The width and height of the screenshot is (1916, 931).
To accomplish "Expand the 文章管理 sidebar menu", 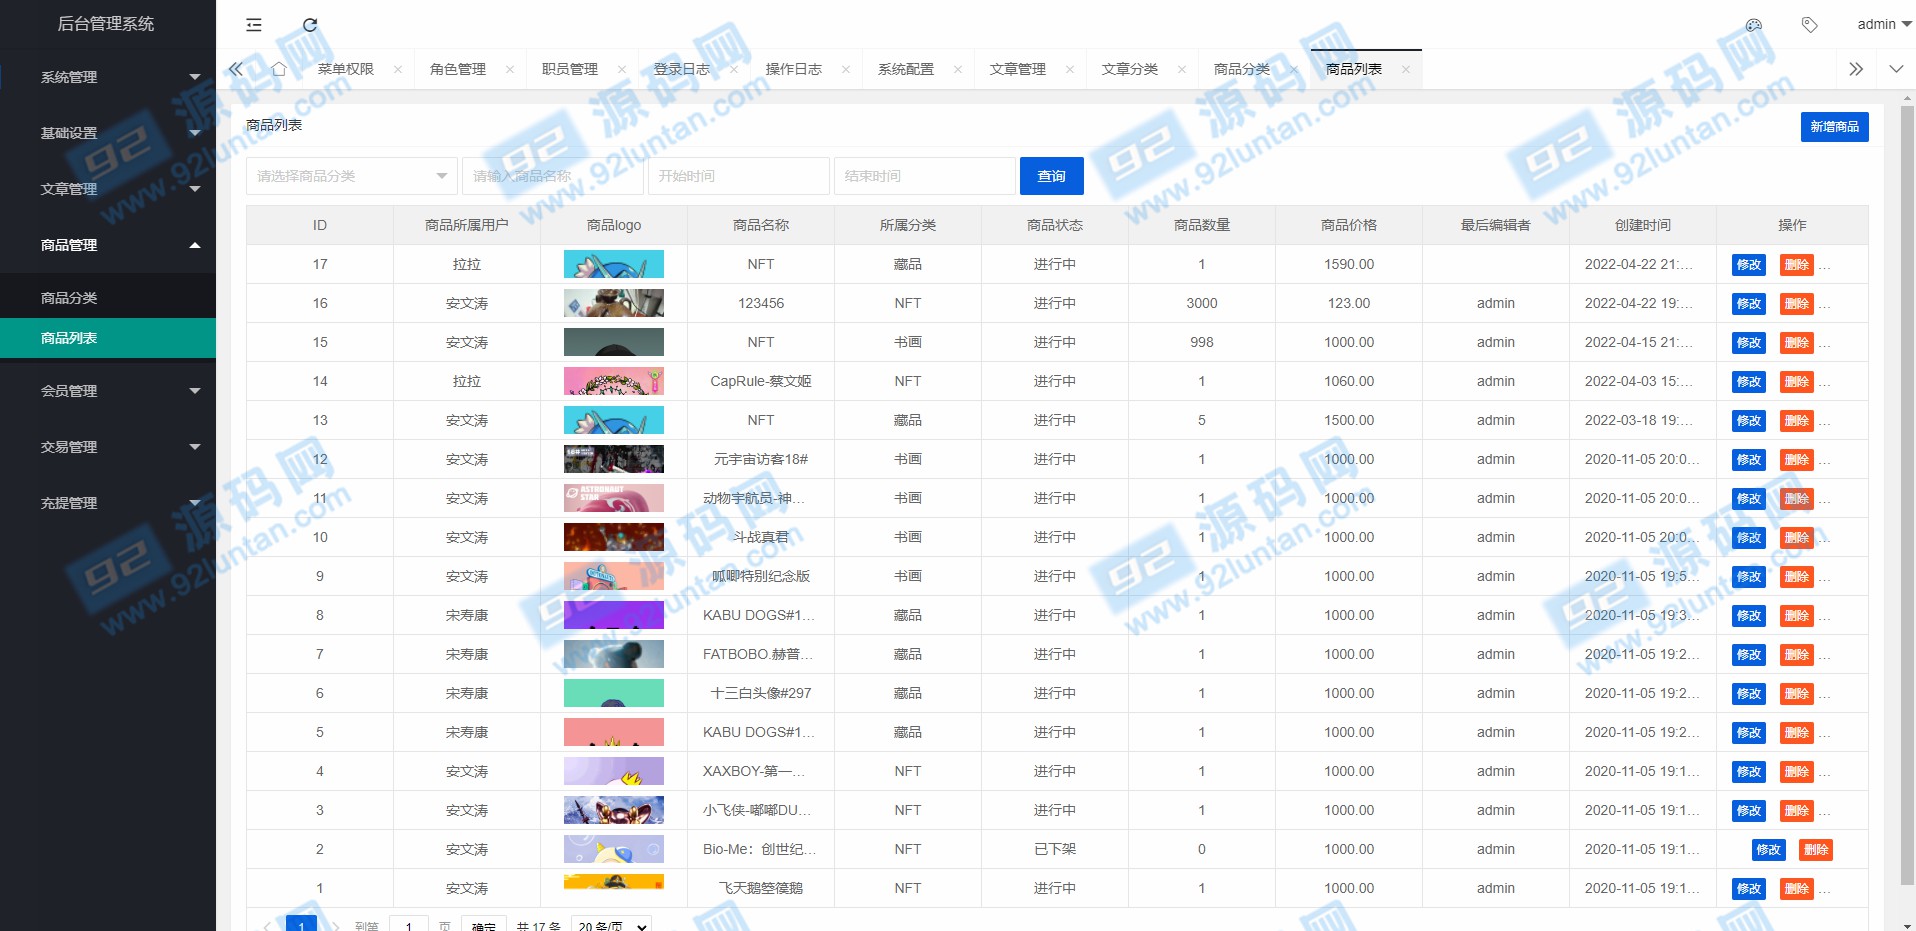I will (108, 189).
